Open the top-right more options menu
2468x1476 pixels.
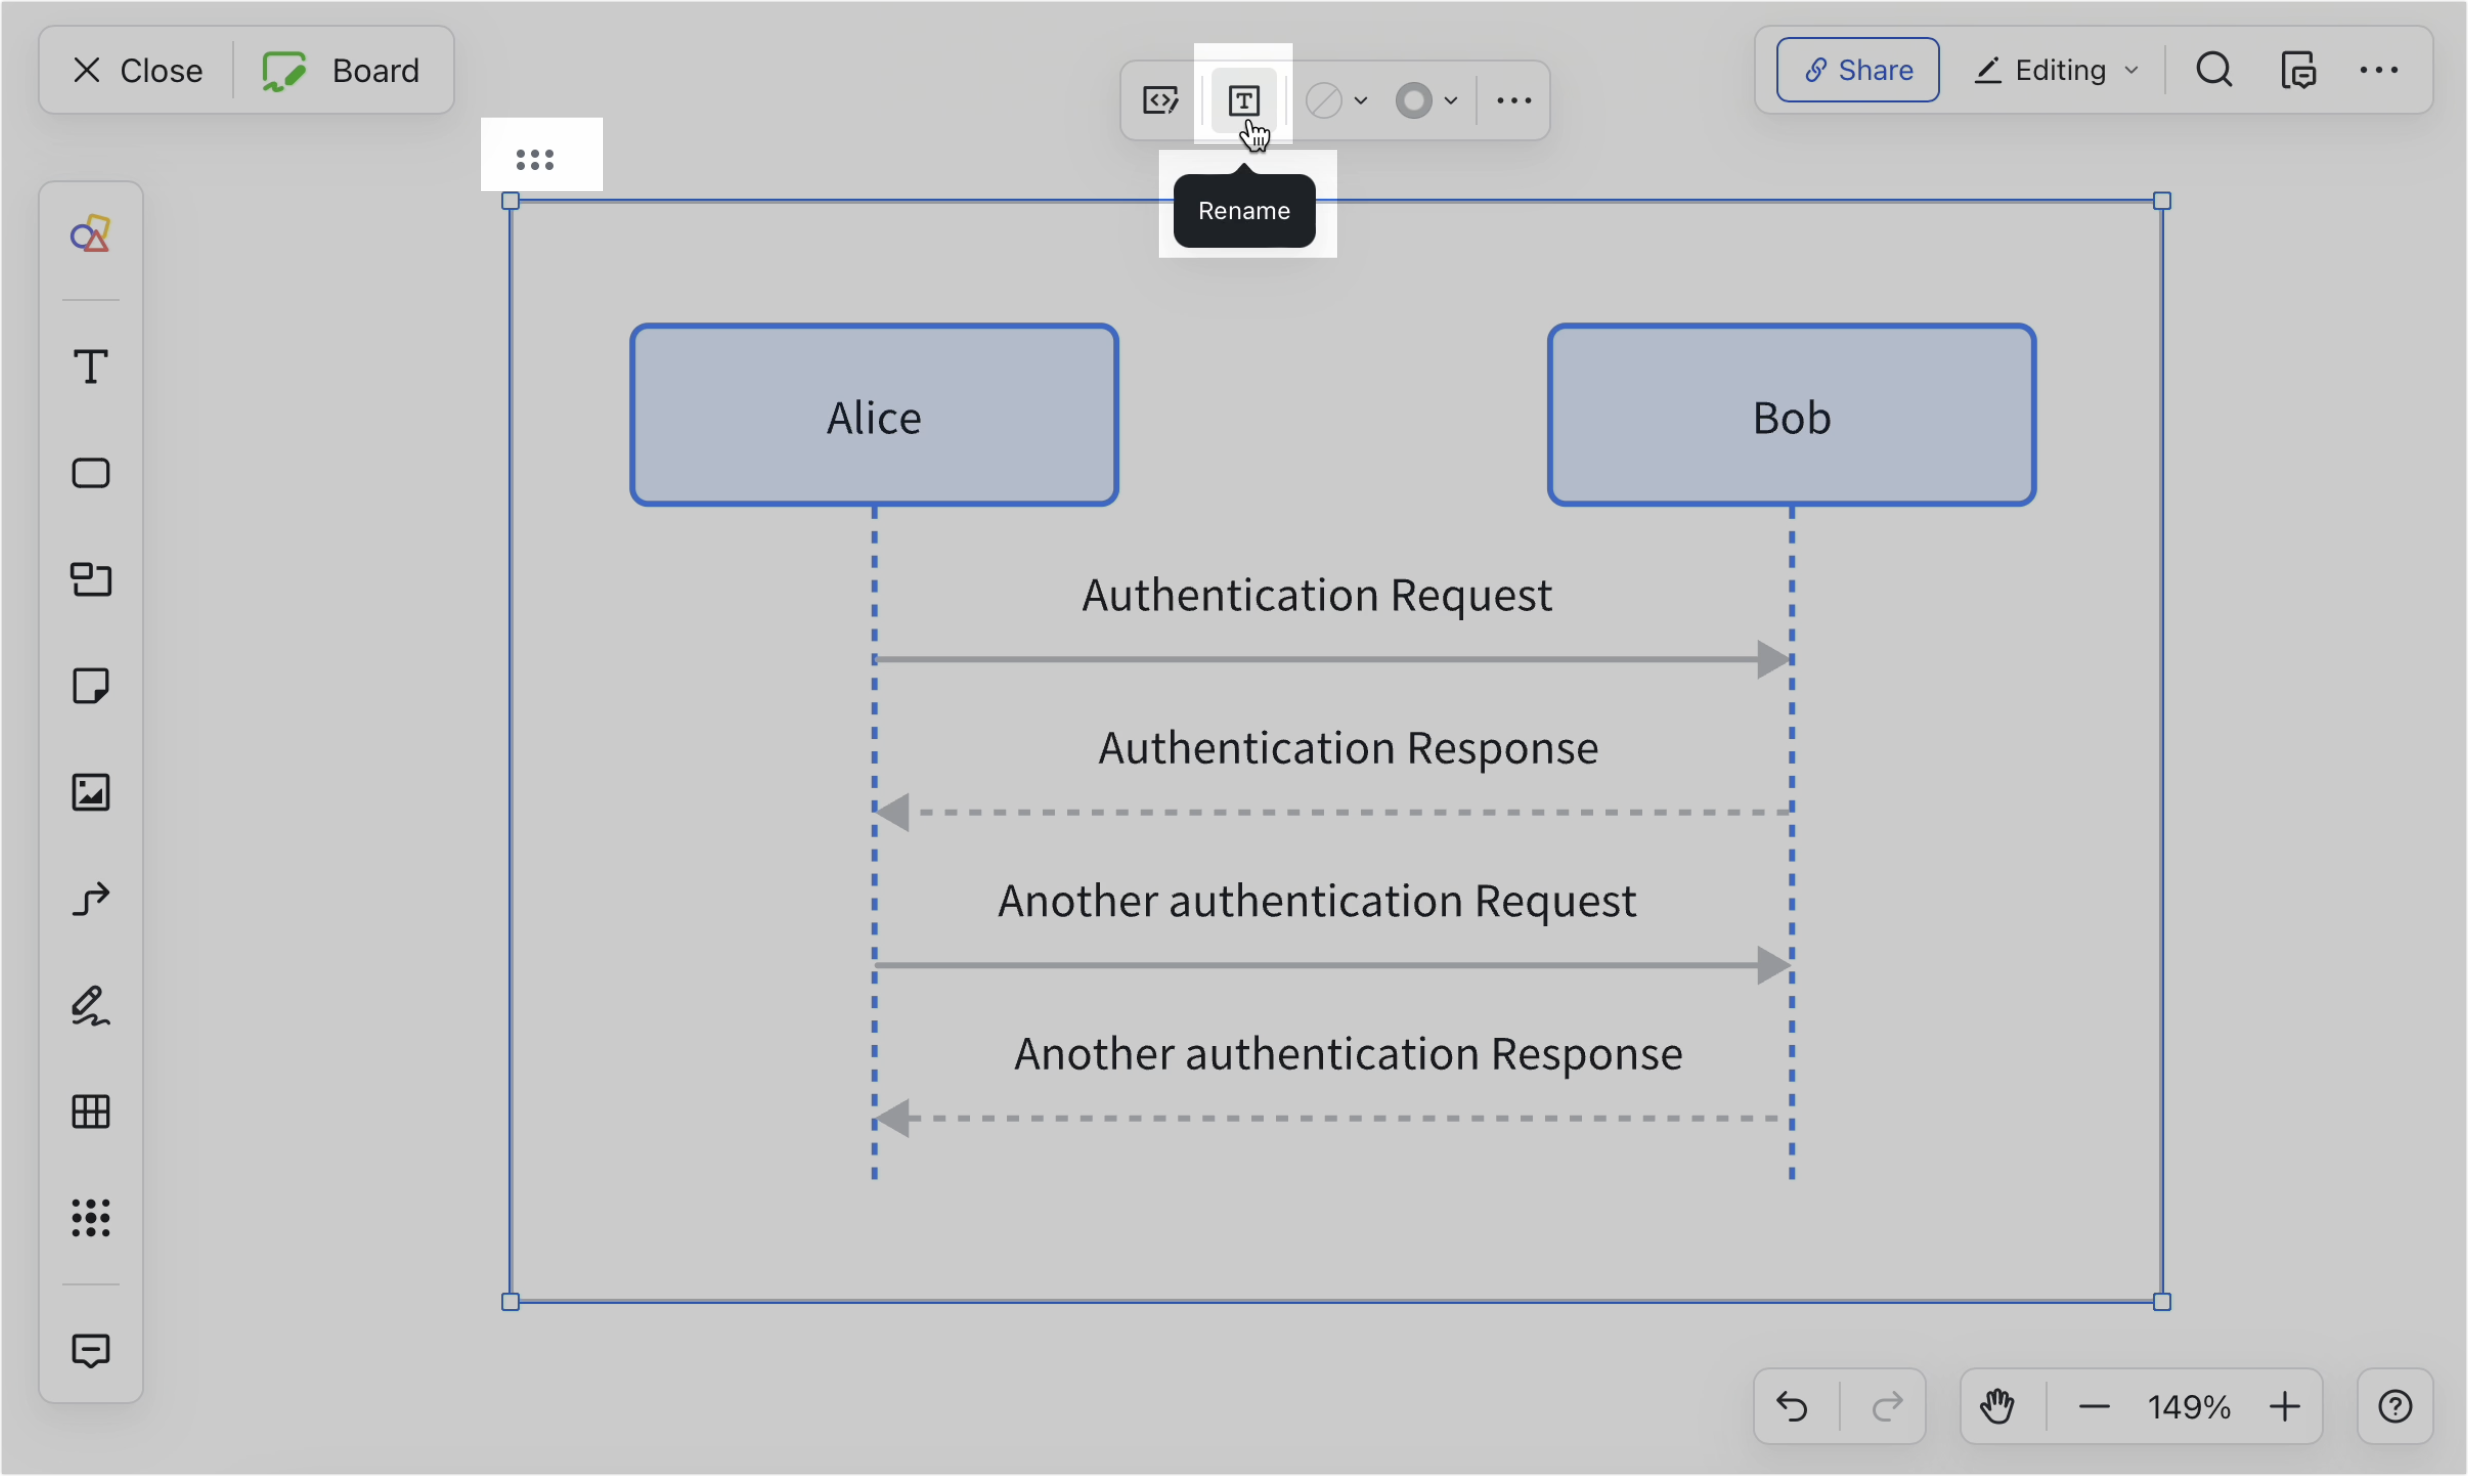[x=2379, y=70]
